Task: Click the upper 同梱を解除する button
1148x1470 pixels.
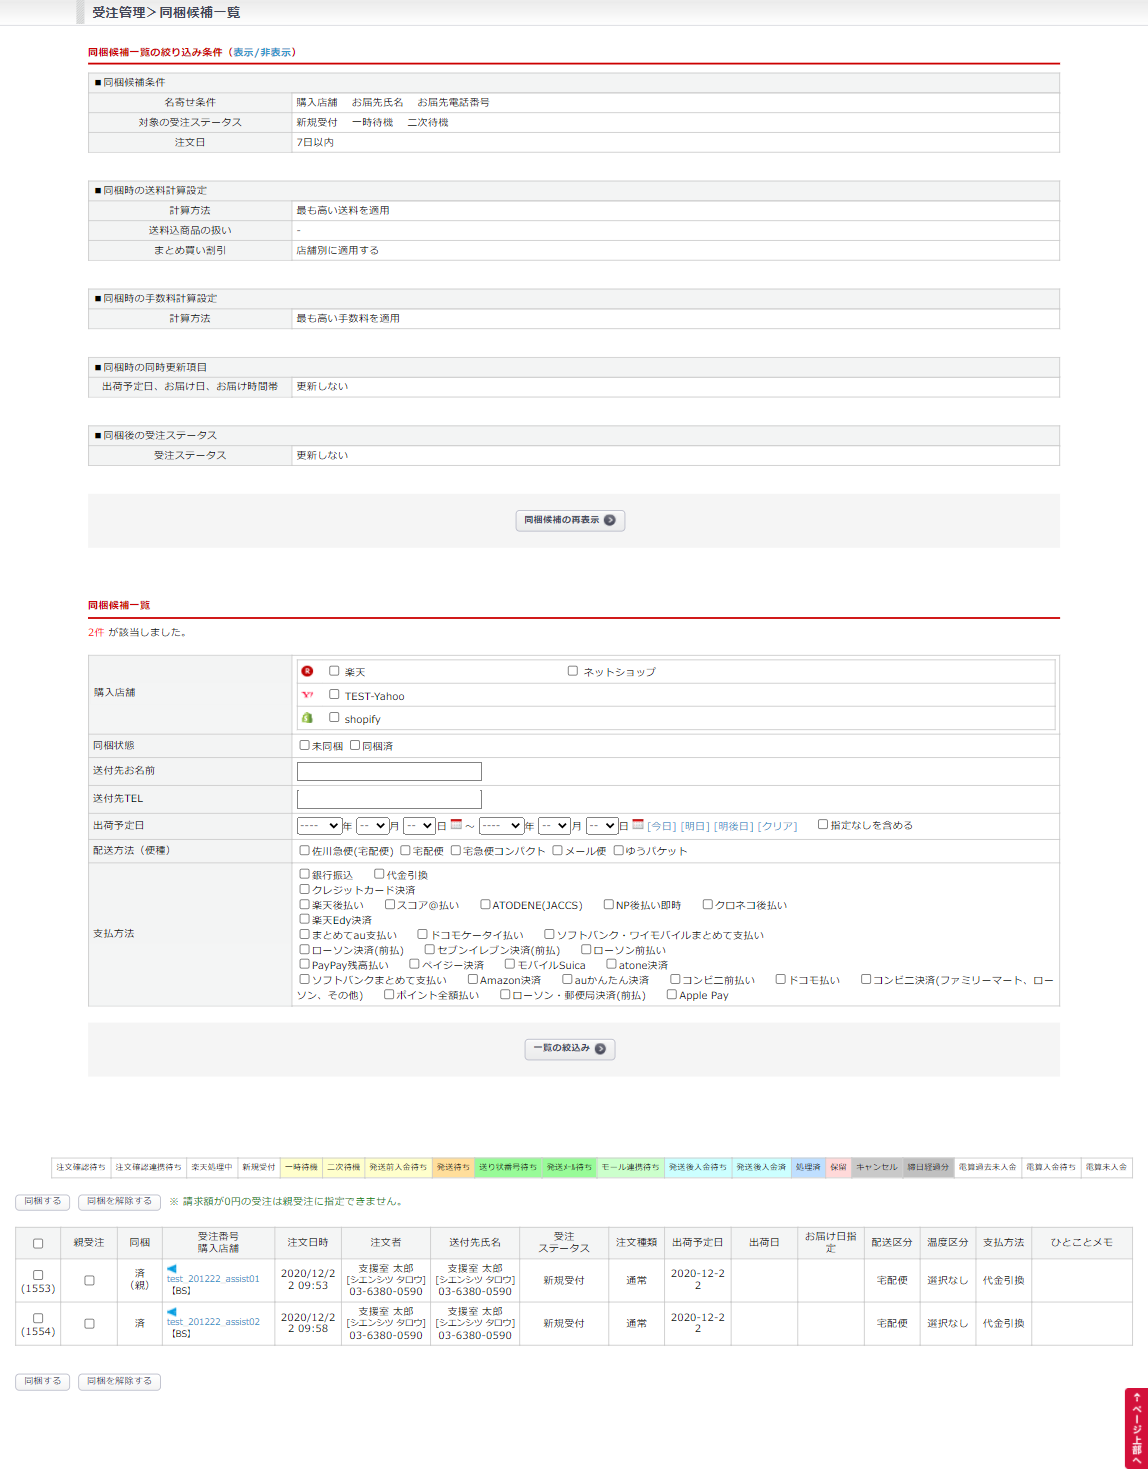Action: tap(119, 1201)
